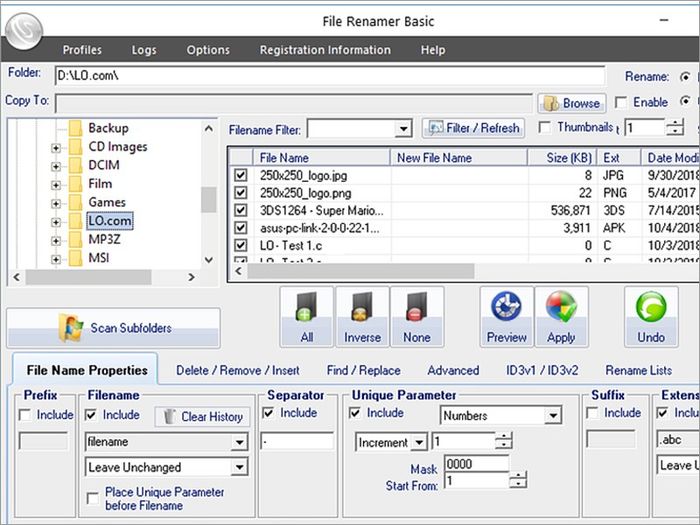Open the Backup folder icon in tree
Viewport: 700px width, 525px height.
pos(75,128)
